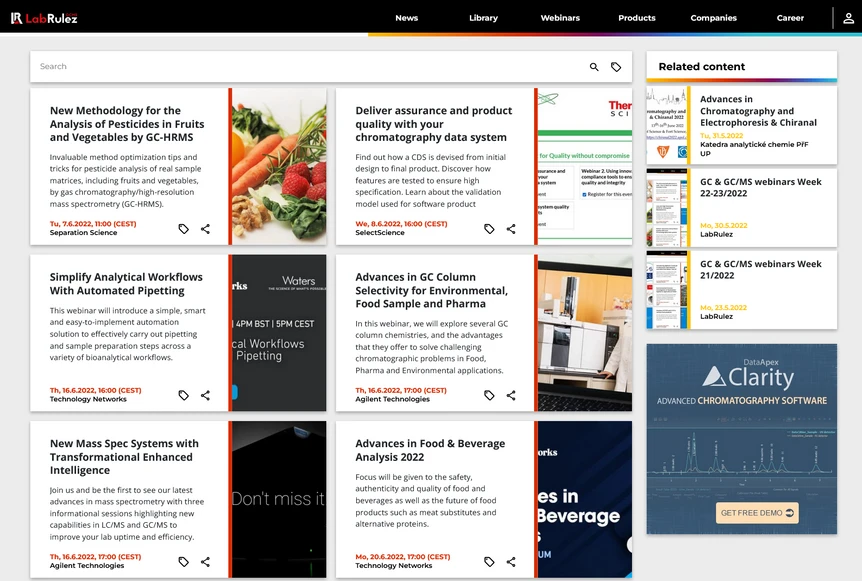This screenshot has width=862, height=581.
Task: Open the Clarity chromatography software ad
Action: click(x=742, y=439)
